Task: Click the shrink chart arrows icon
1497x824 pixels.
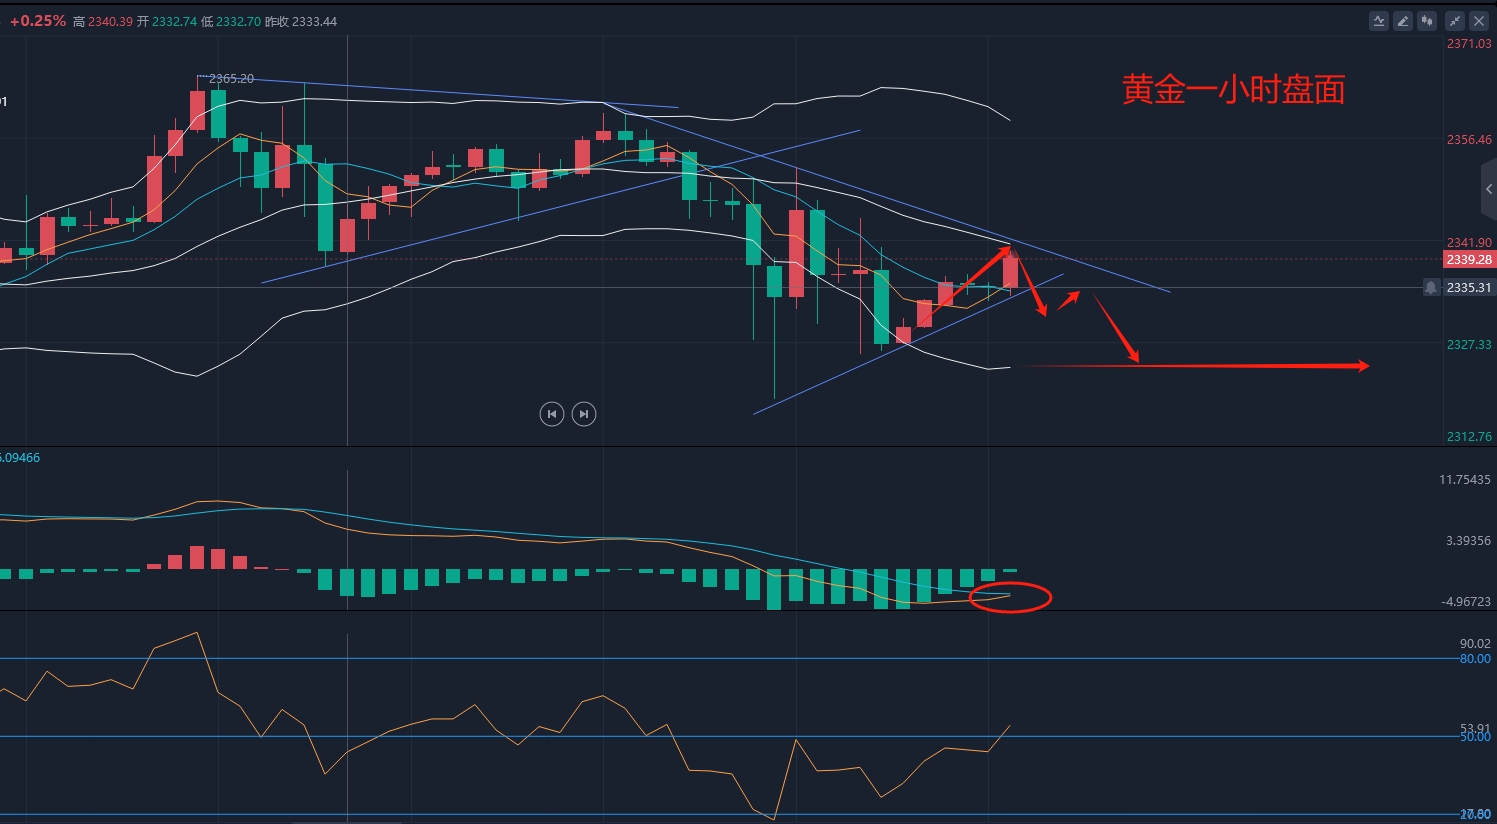Action: 1455,20
